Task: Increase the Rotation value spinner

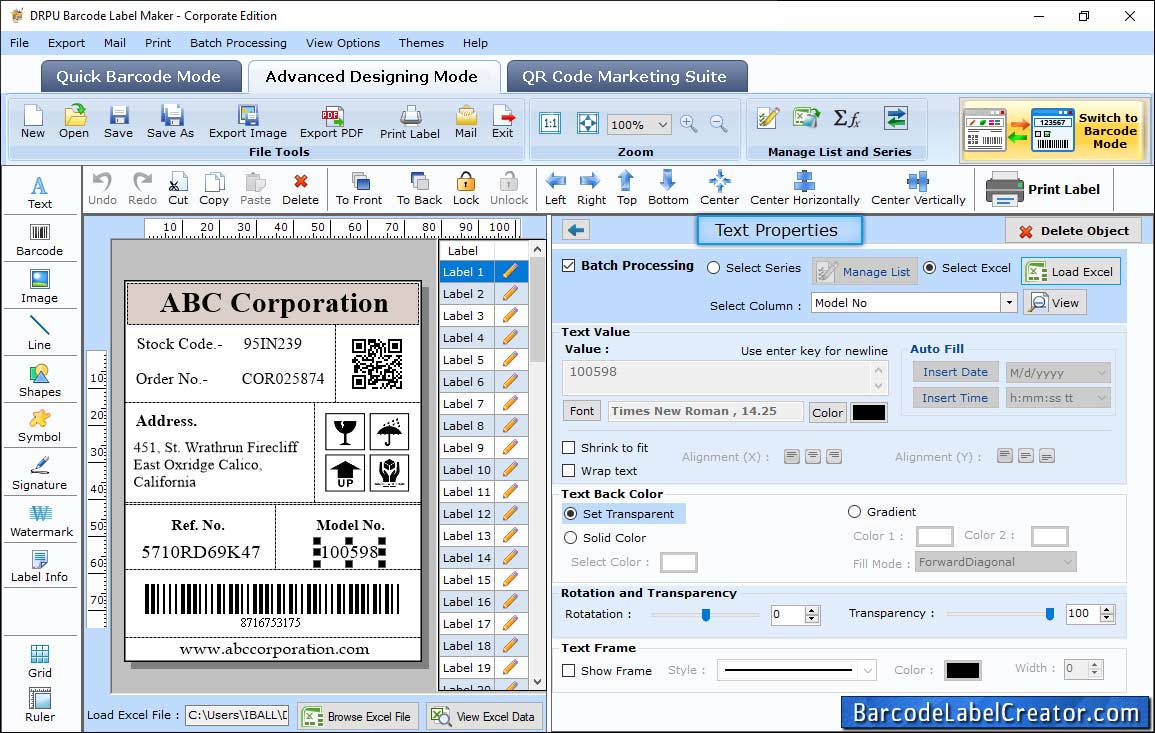Action: (x=812, y=610)
